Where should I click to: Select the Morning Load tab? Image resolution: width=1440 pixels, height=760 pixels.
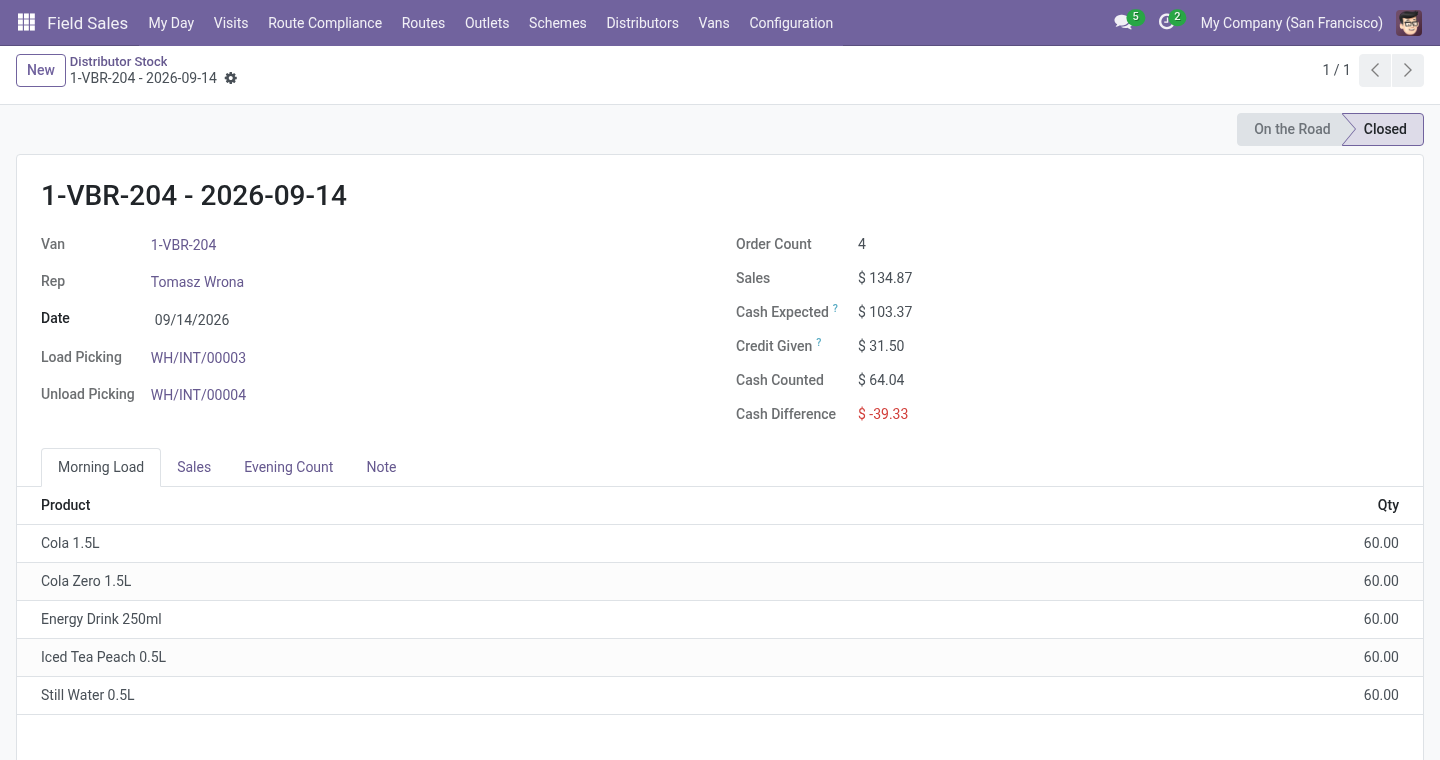101,467
